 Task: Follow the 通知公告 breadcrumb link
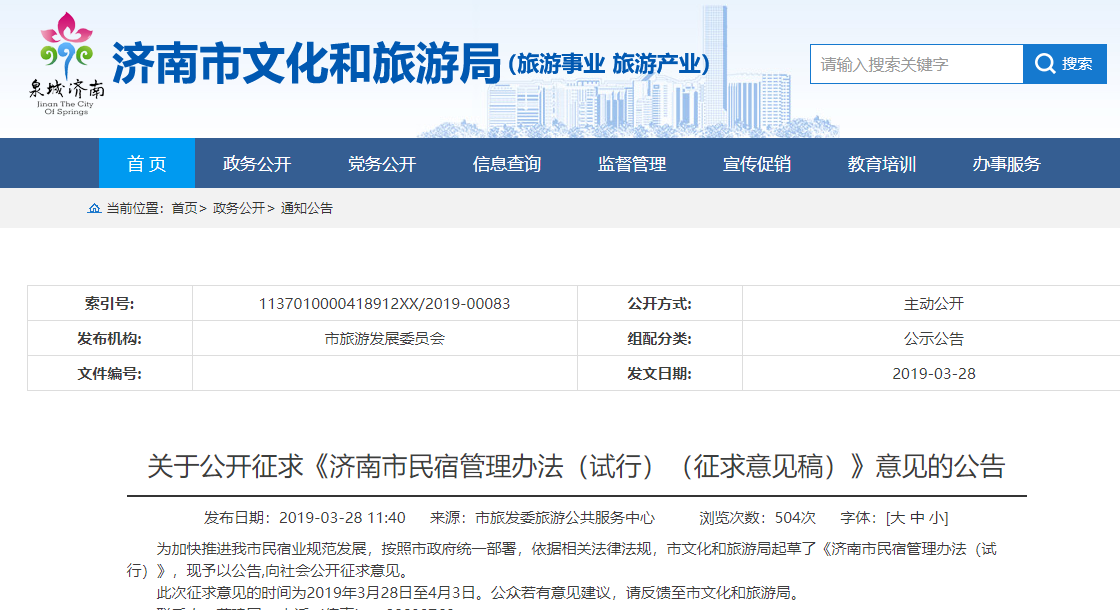(x=307, y=208)
